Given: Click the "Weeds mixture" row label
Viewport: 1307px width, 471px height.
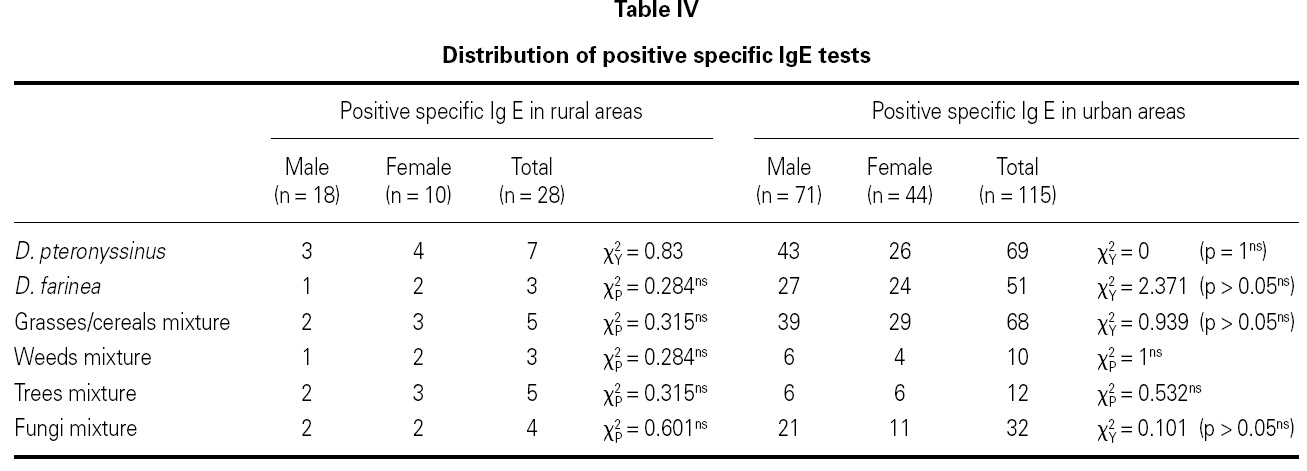Looking at the screenshot, I should pyautogui.click(x=83, y=358).
